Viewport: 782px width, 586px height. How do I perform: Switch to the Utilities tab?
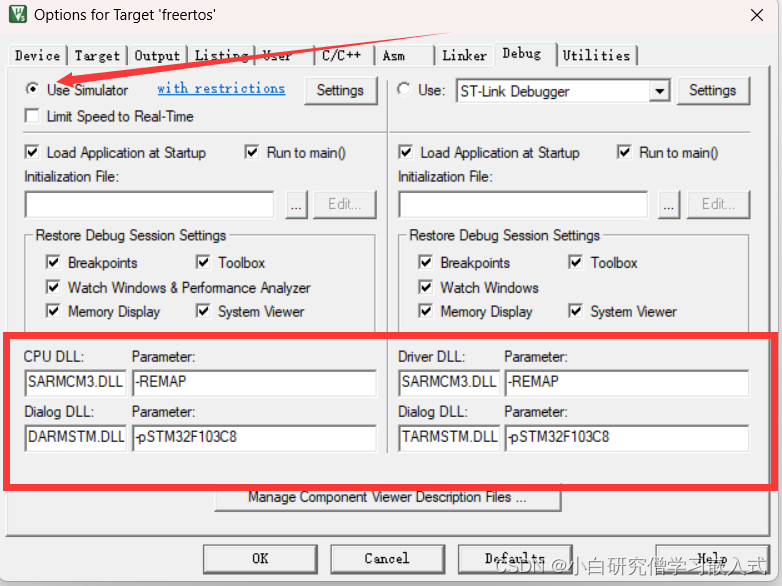pyautogui.click(x=596, y=55)
